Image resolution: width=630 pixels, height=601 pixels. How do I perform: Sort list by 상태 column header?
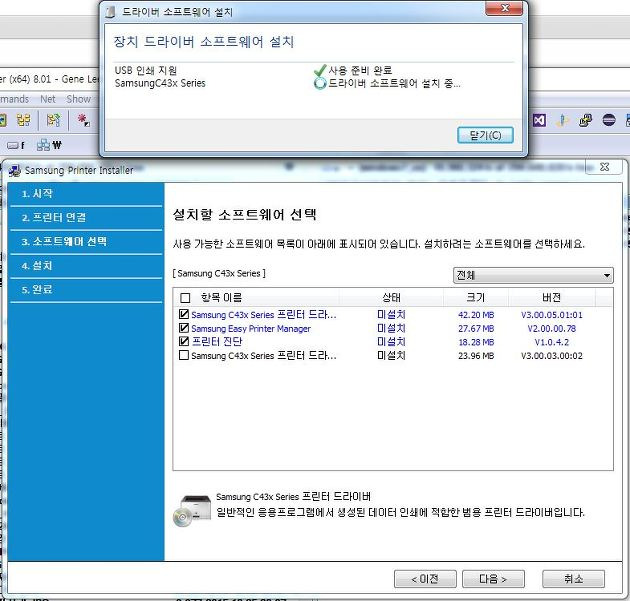(x=391, y=298)
